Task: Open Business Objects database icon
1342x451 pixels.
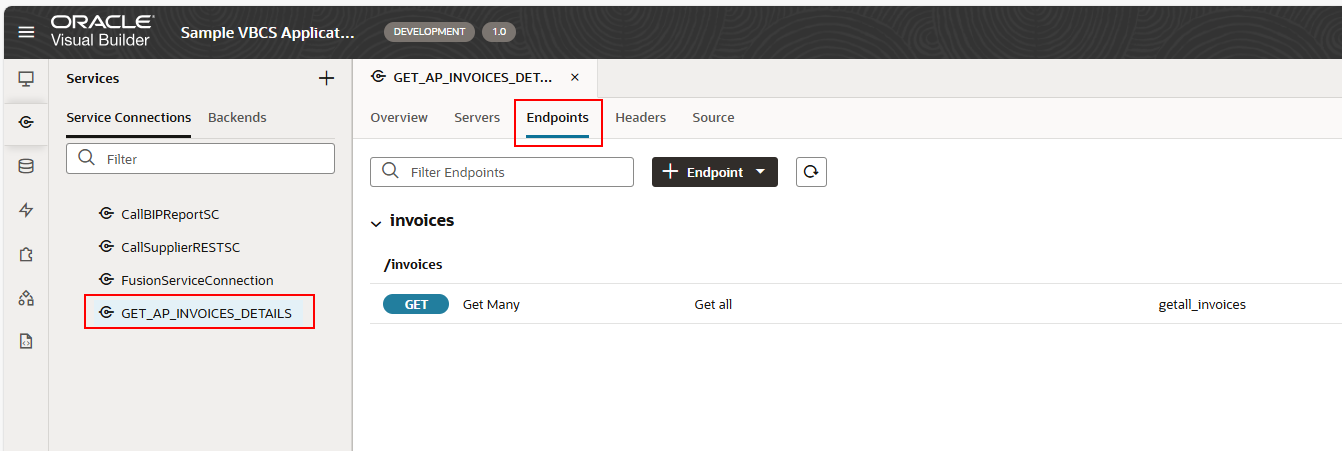Action: click(x=26, y=167)
